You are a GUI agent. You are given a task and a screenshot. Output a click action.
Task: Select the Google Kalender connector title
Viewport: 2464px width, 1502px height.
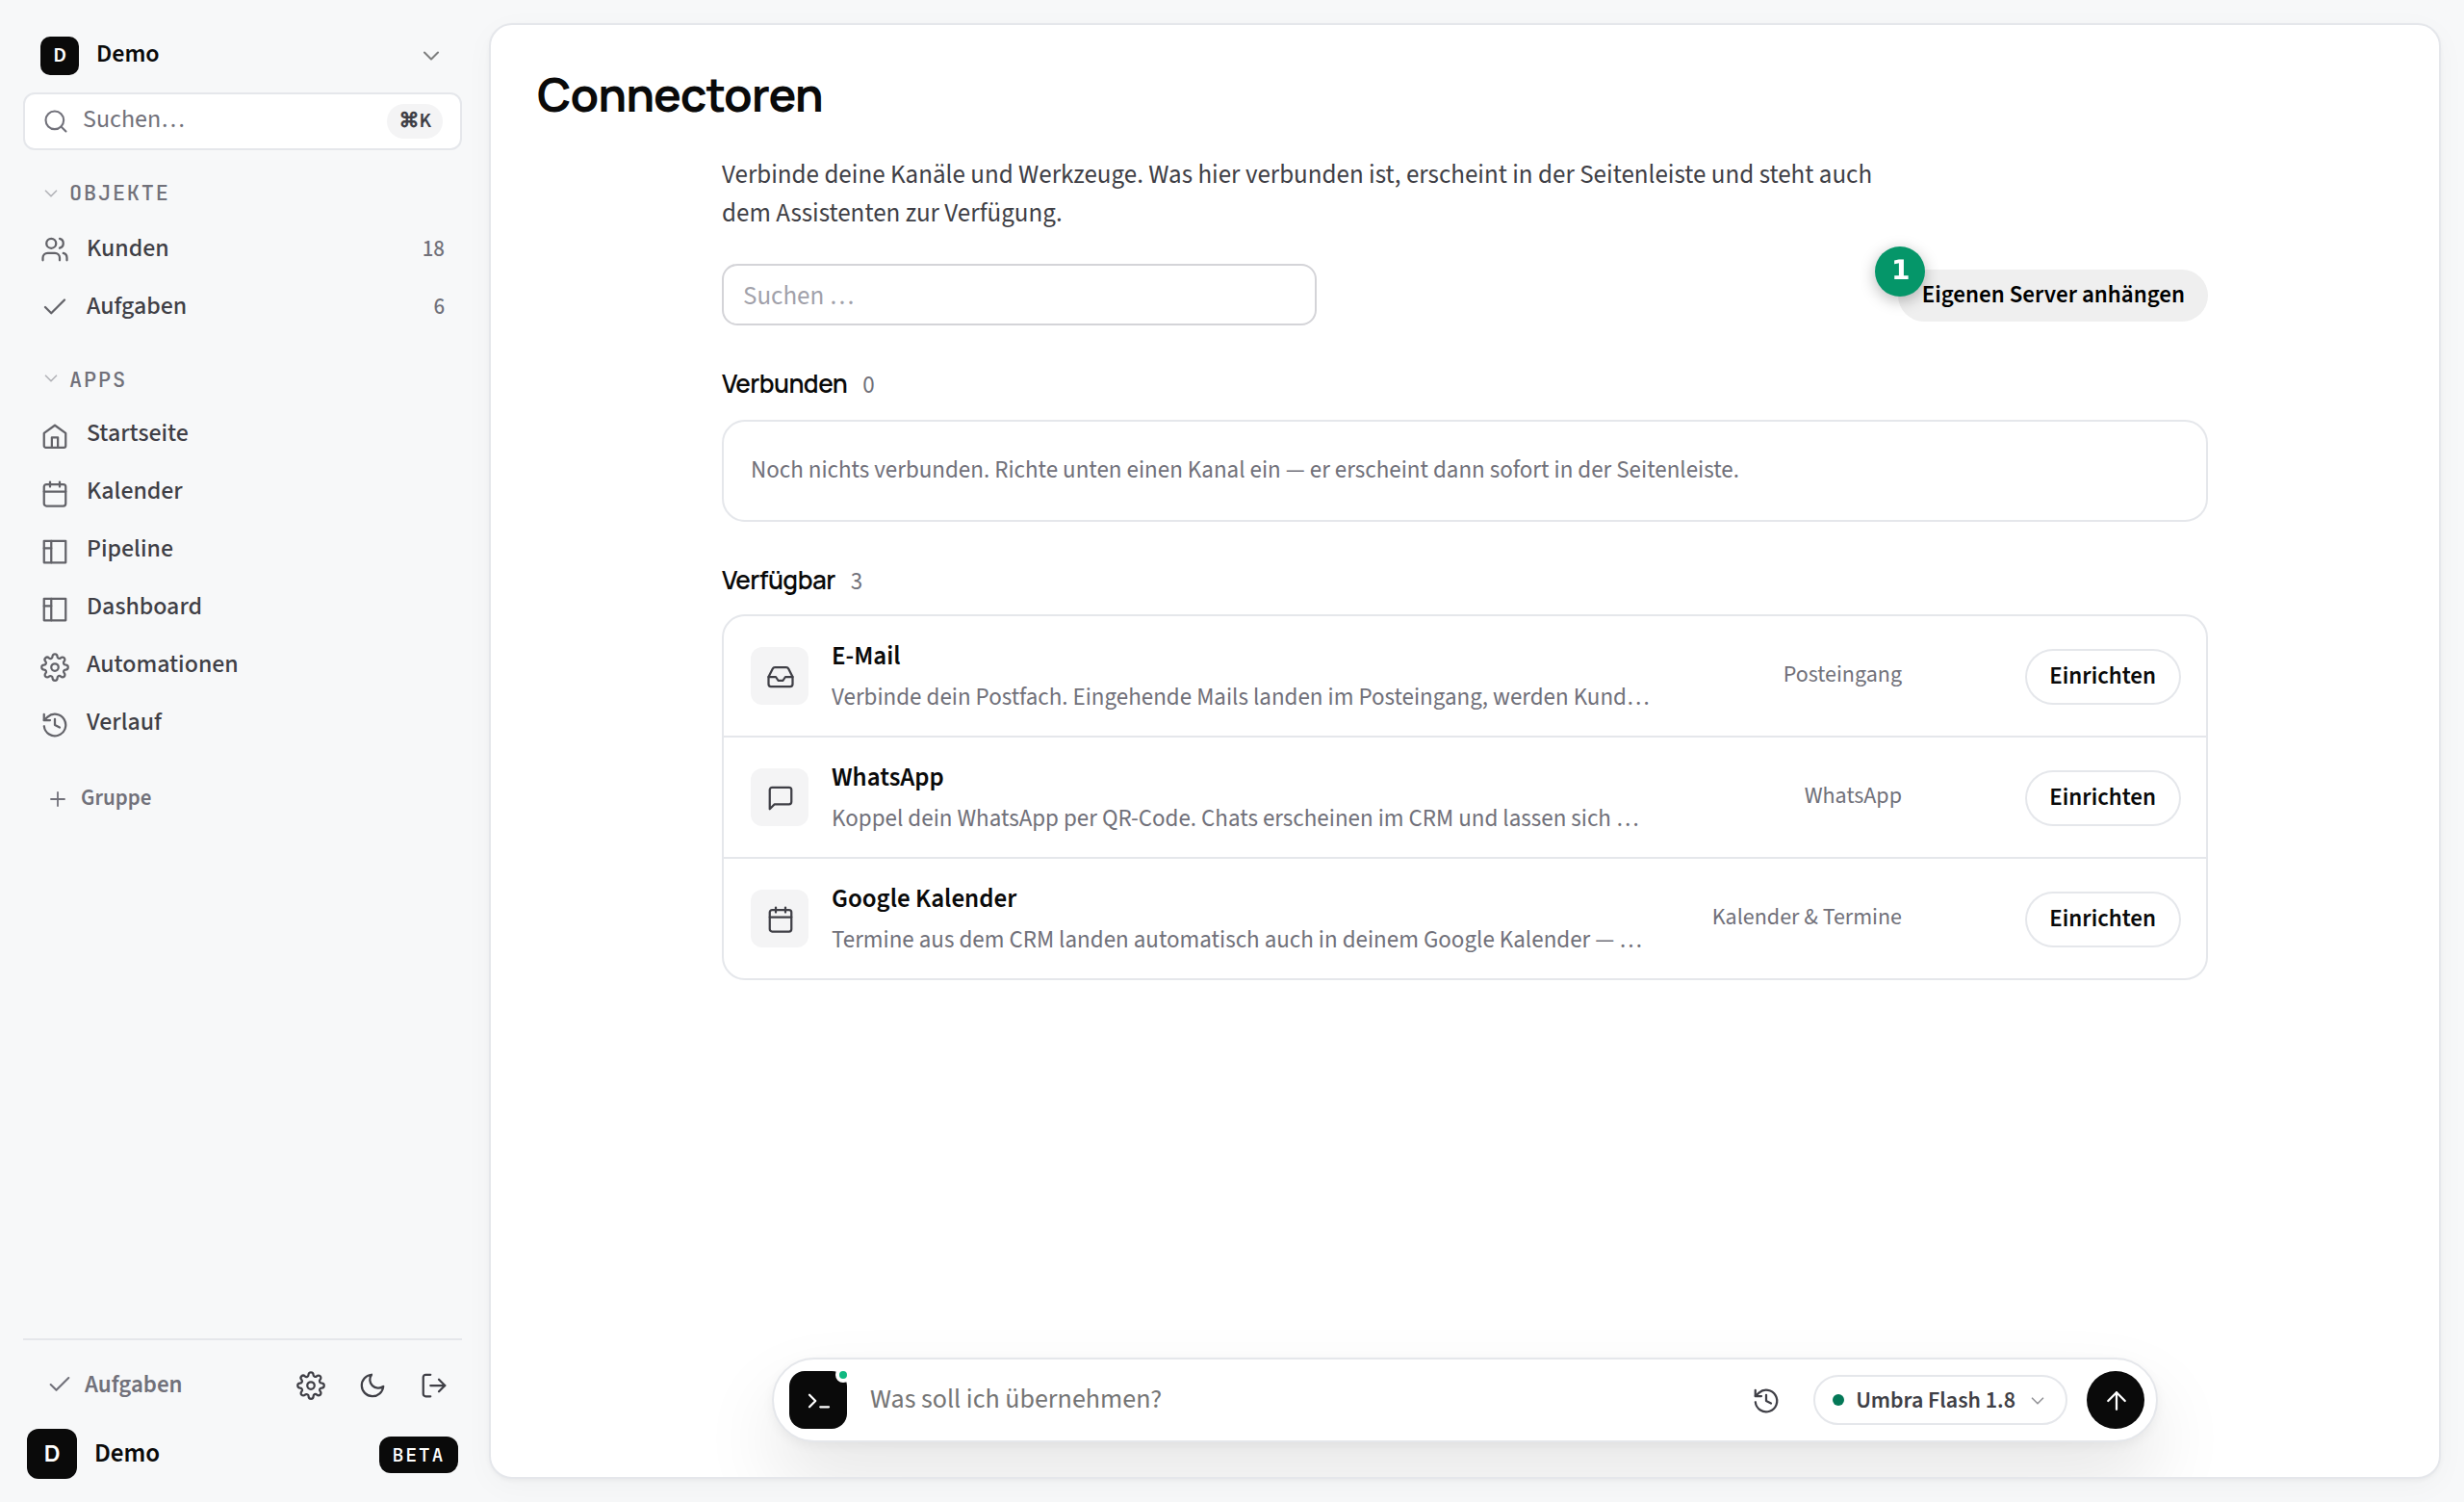click(924, 899)
